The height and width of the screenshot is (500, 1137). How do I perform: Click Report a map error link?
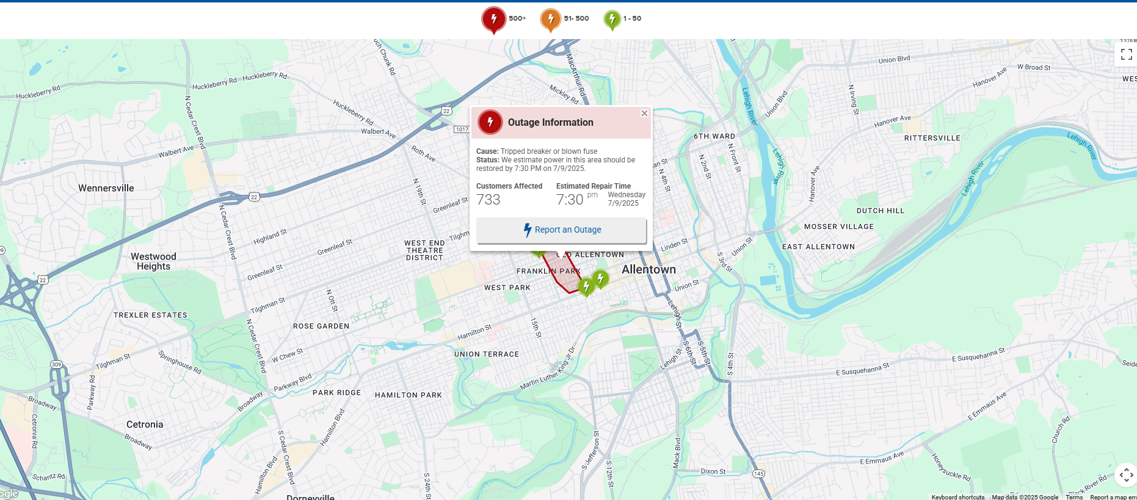click(1112, 497)
